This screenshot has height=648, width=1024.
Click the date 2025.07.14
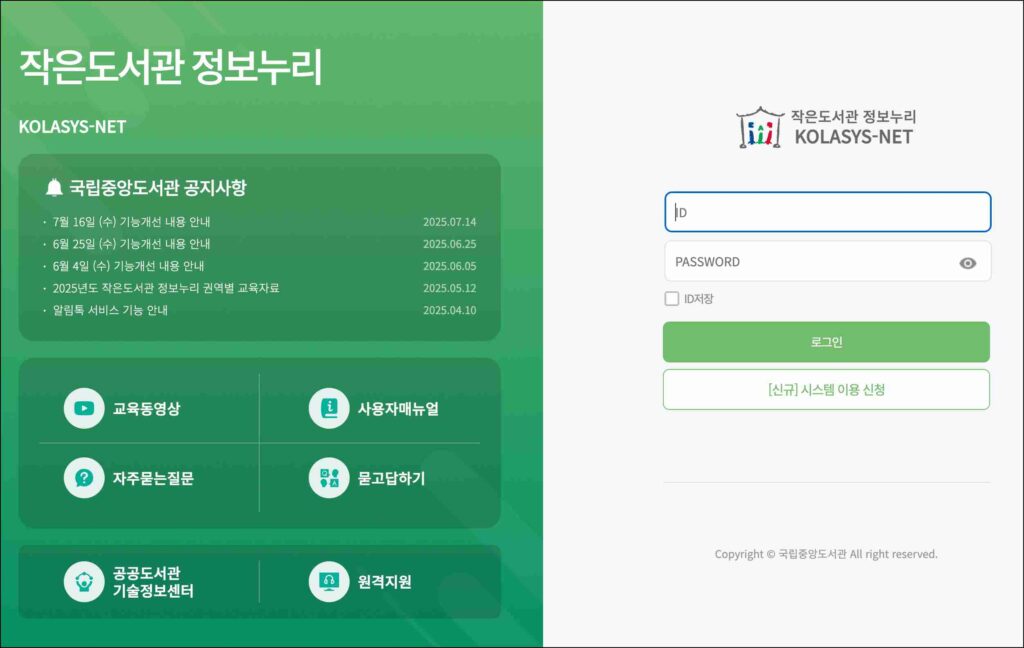[x=449, y=222]
